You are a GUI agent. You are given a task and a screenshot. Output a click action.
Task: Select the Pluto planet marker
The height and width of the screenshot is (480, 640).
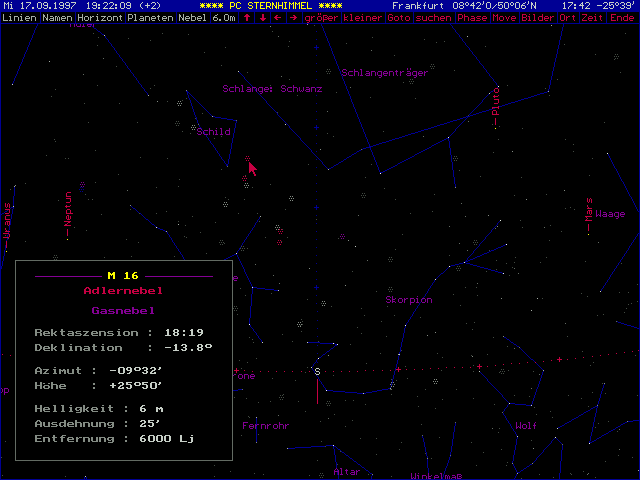pos(495,107)
